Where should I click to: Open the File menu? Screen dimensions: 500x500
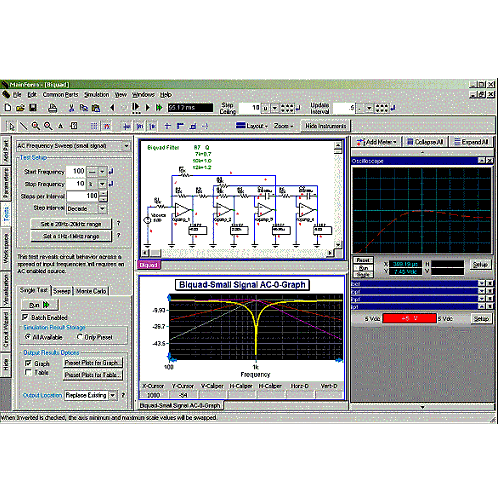(x=17, y=95)
